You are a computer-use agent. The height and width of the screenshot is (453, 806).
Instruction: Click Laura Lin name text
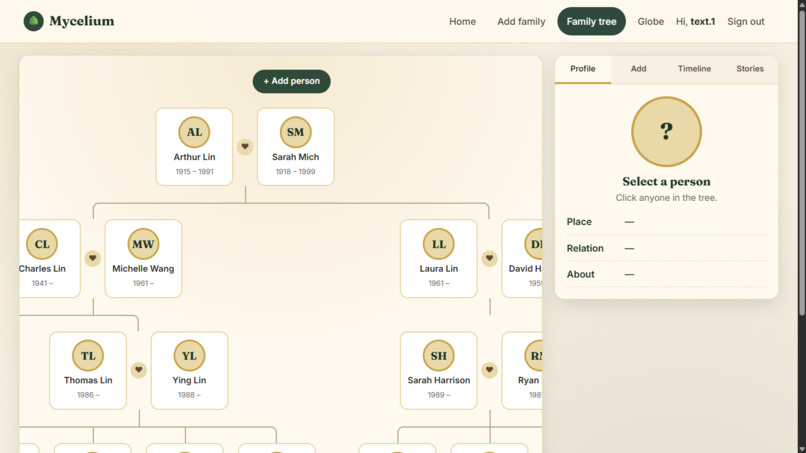coord(438,268)
